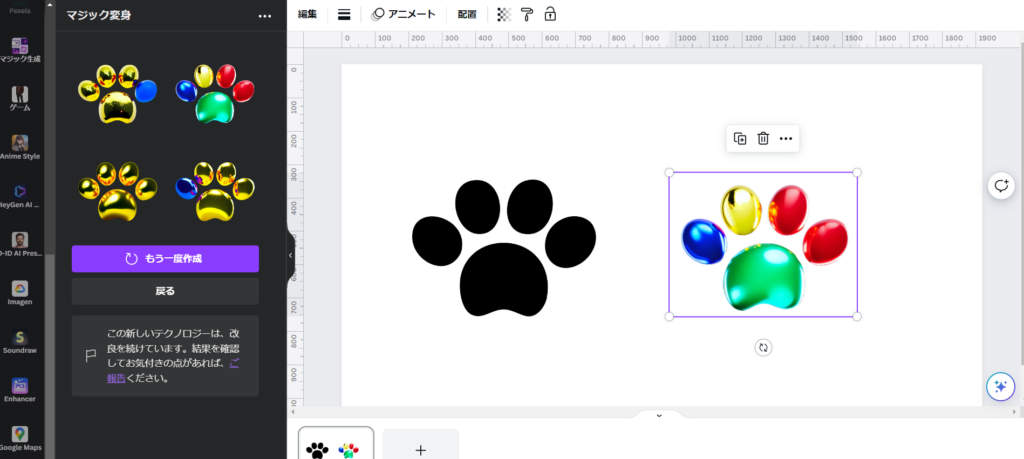
Task: Expand the page thumbnails chevron at bottom
Action: 658,415
